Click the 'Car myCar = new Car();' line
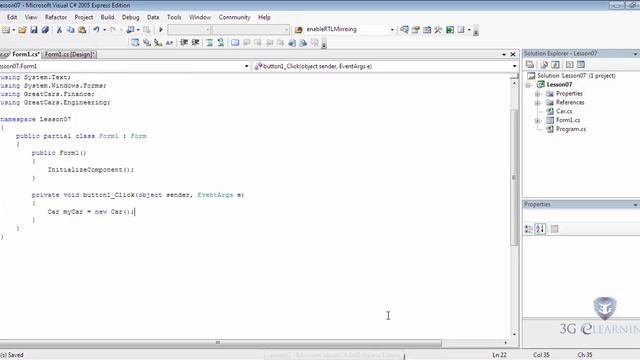 point(91,212)
